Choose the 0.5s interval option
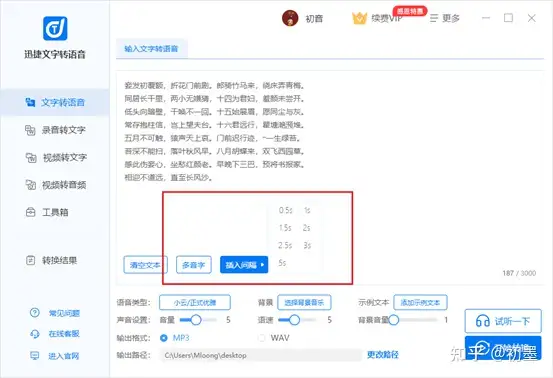The height and width of the screenshot is (378, 553). coord(285,210)
